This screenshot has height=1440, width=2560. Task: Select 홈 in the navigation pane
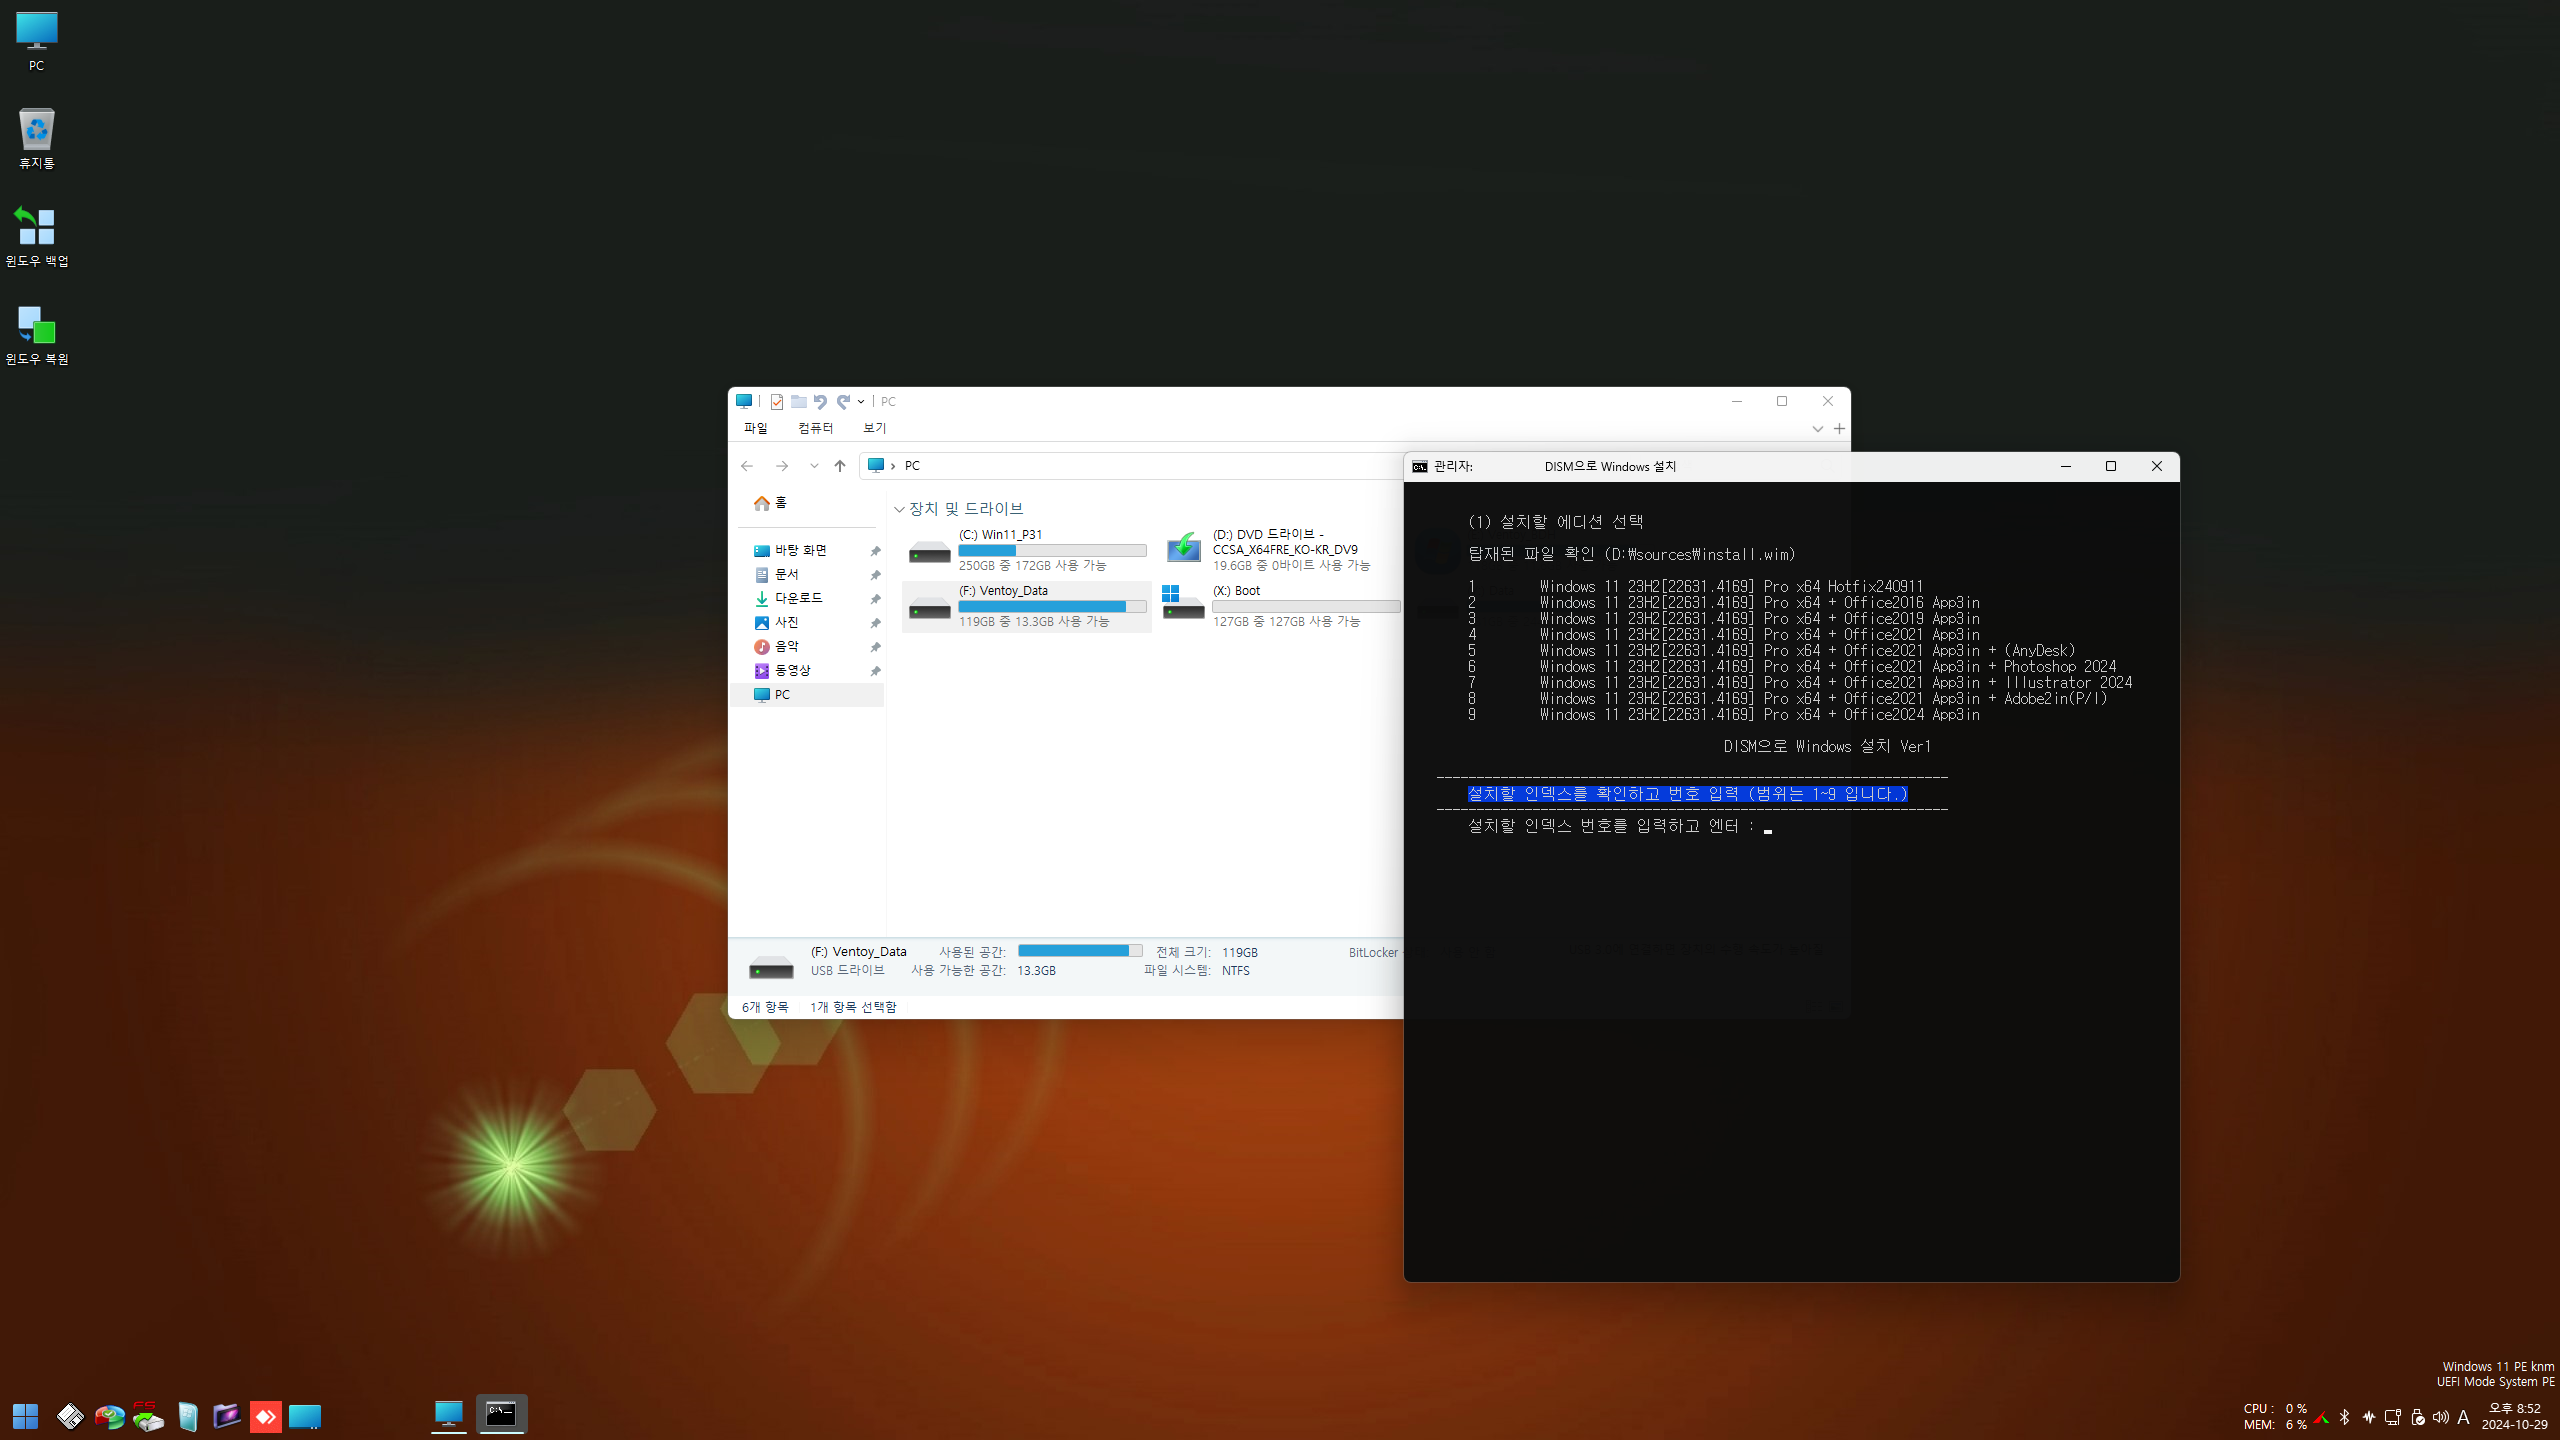click(771, 503)
